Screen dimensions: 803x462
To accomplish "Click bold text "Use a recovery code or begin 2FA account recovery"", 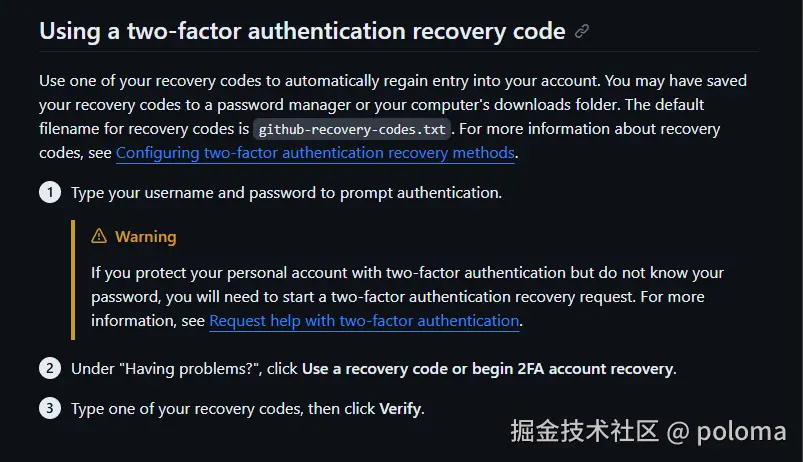I will [x=488, y=369].
